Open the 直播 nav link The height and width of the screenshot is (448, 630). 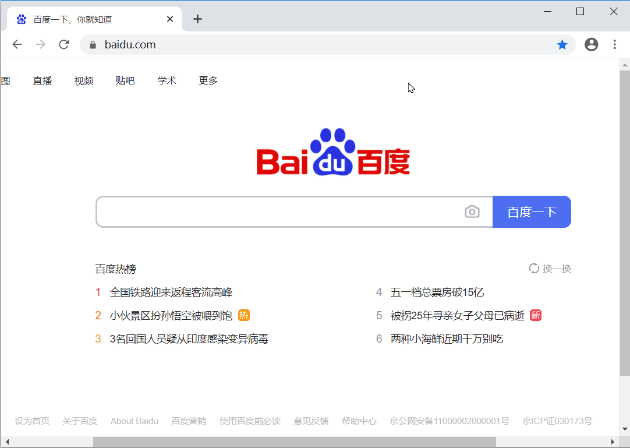pos(42,81)
